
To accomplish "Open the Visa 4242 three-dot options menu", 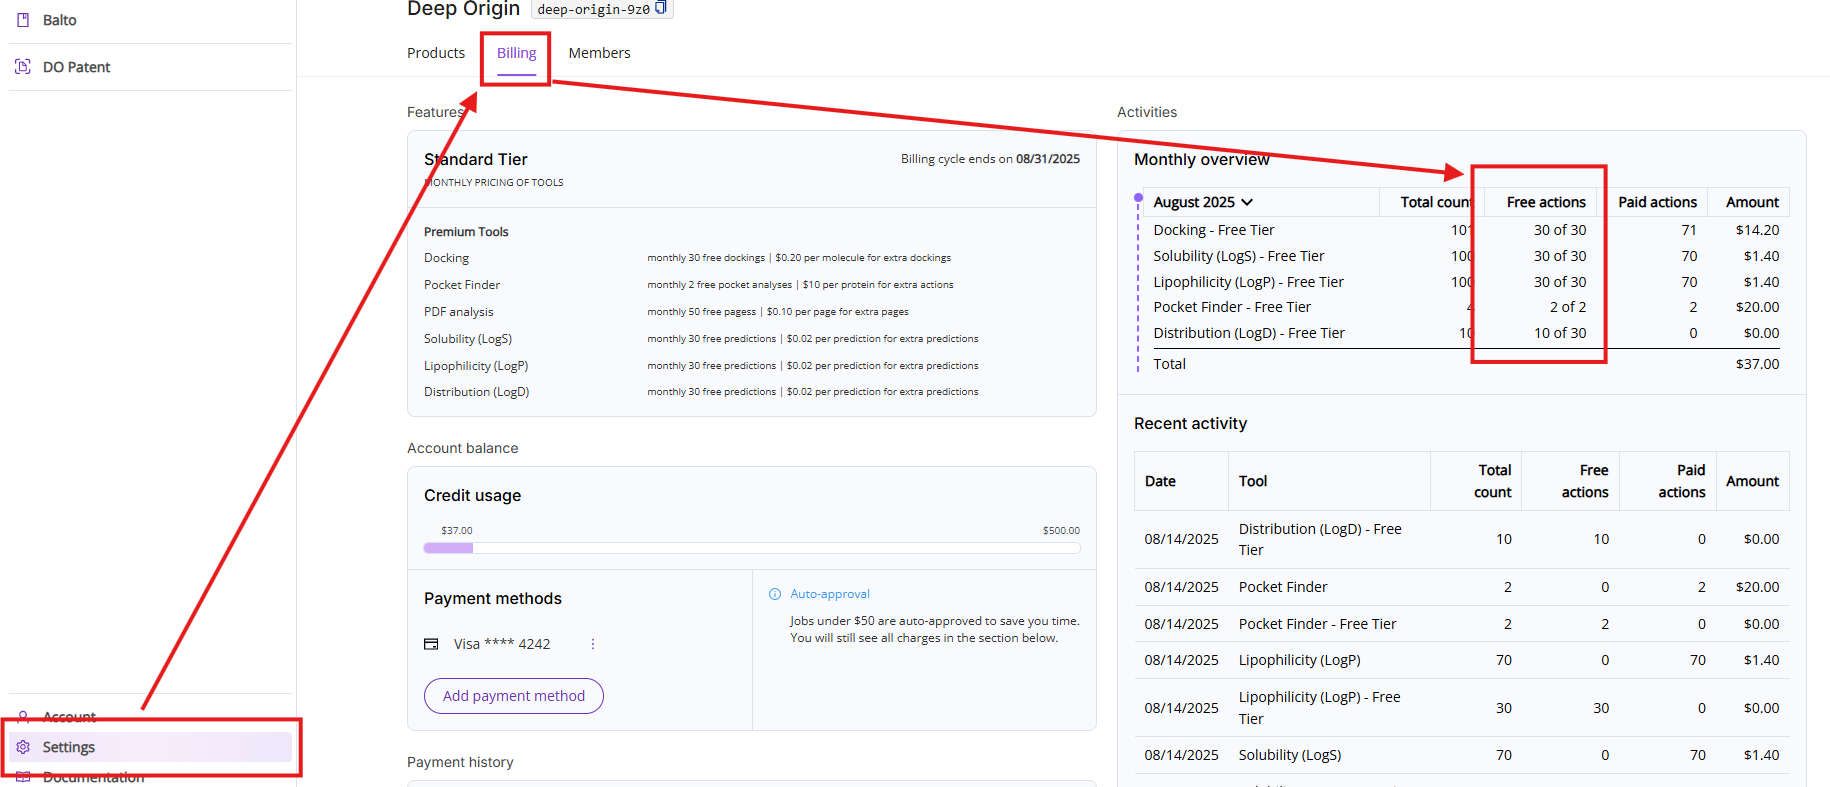I will click(x=593, y=644).
